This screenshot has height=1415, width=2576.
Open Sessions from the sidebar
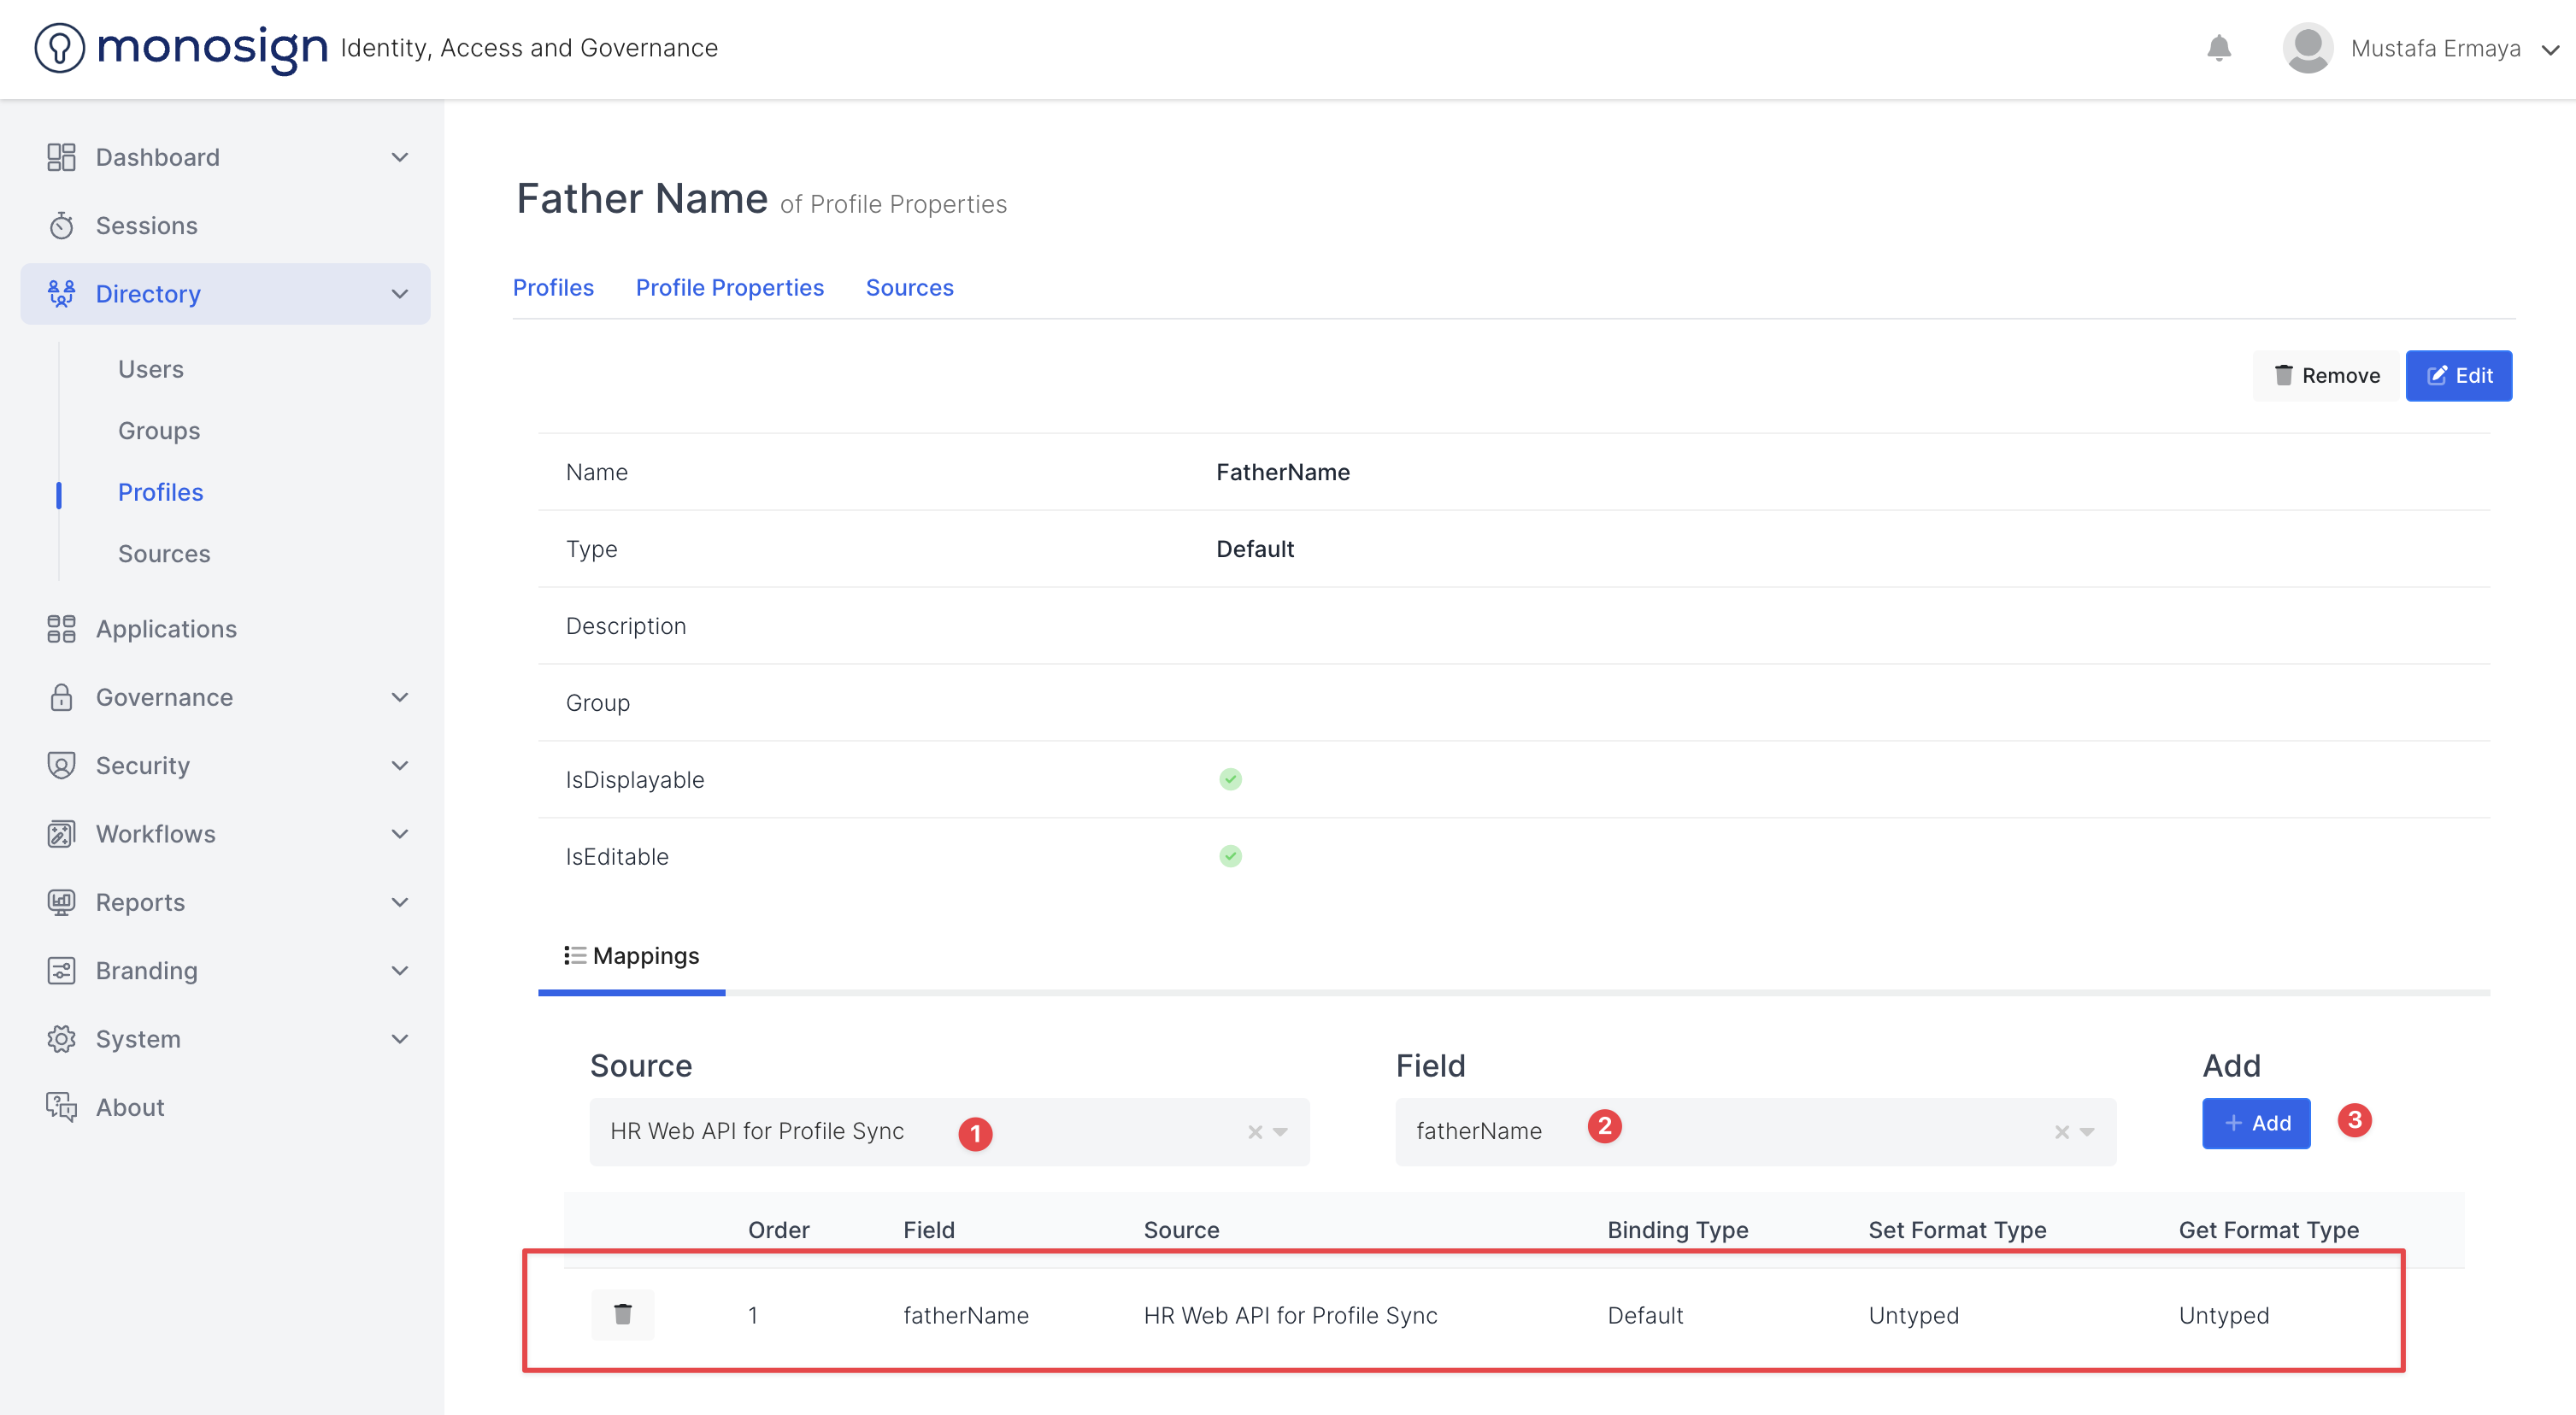click(146, 226)
